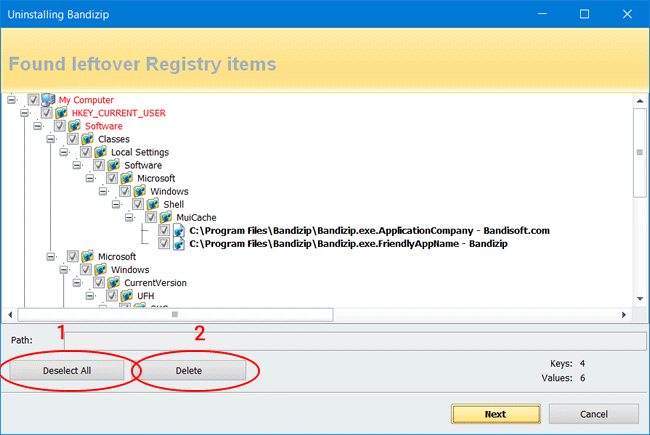Toggle checkbox for the UFH key
The height and width of the screenshot is (435, 650).
113,296
